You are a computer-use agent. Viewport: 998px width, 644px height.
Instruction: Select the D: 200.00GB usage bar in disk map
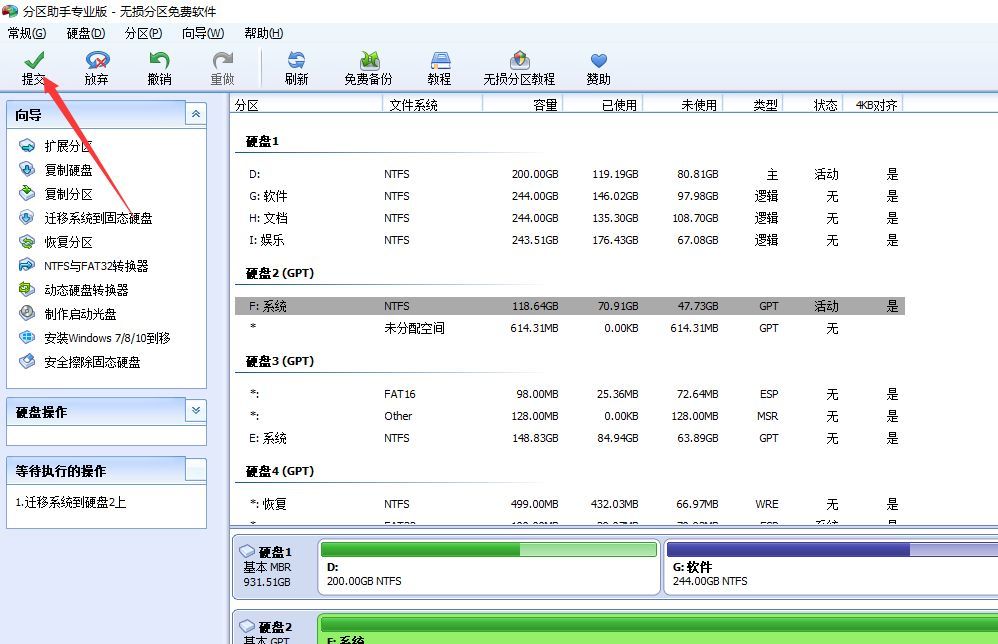[489, 549]
